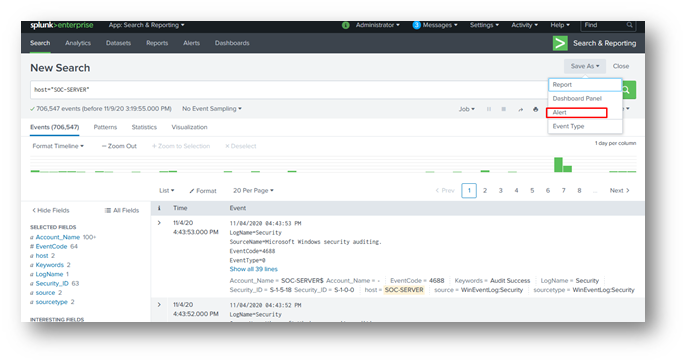687x364 pixels.
Task: Open the List view dropdown
Action: tap(166, 191)
